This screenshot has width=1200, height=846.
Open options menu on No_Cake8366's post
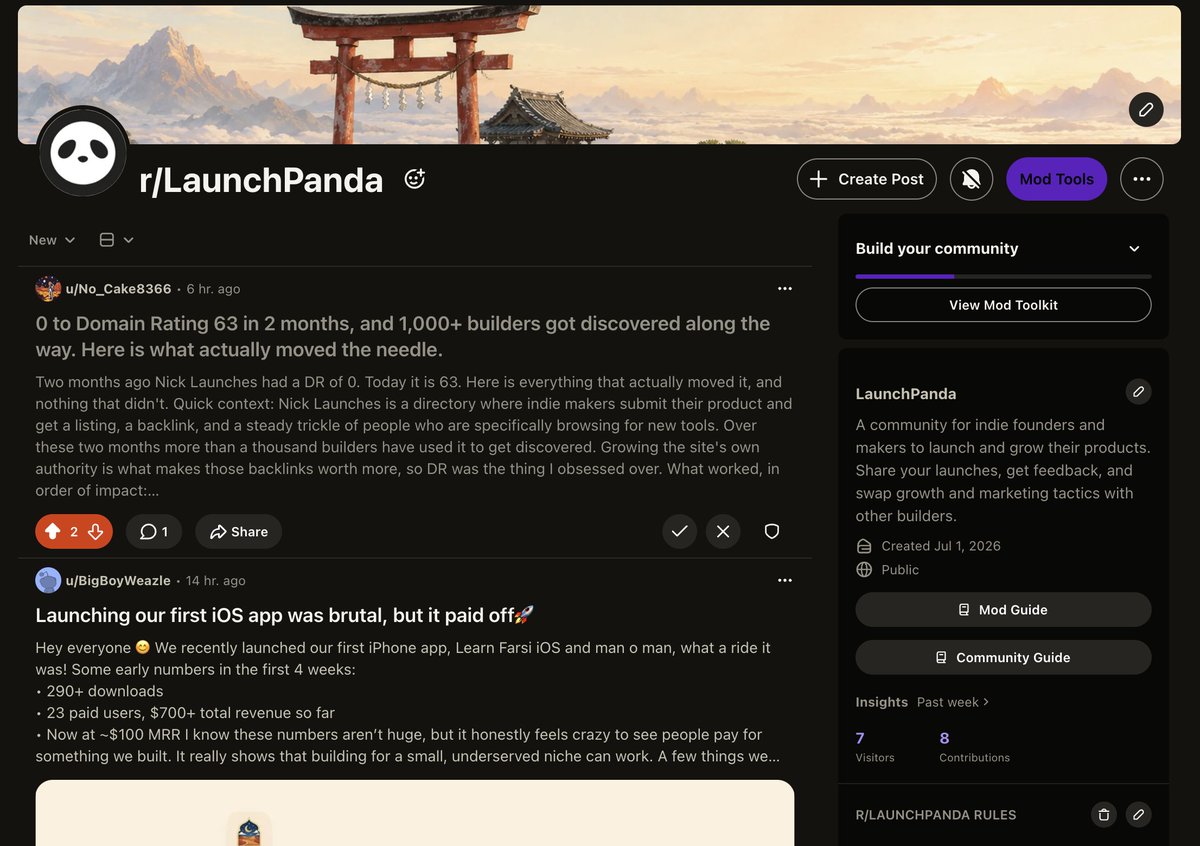(x=785, y=289)
